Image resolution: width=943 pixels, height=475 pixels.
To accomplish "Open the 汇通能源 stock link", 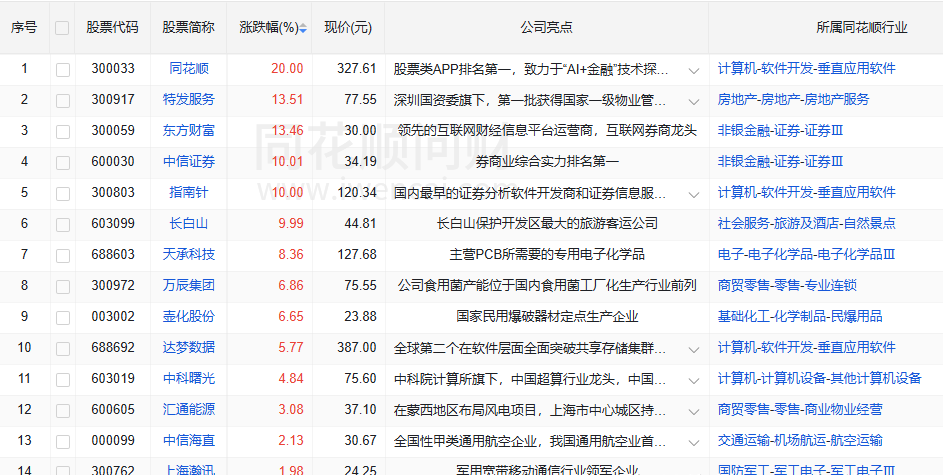I will pos(189,409).
